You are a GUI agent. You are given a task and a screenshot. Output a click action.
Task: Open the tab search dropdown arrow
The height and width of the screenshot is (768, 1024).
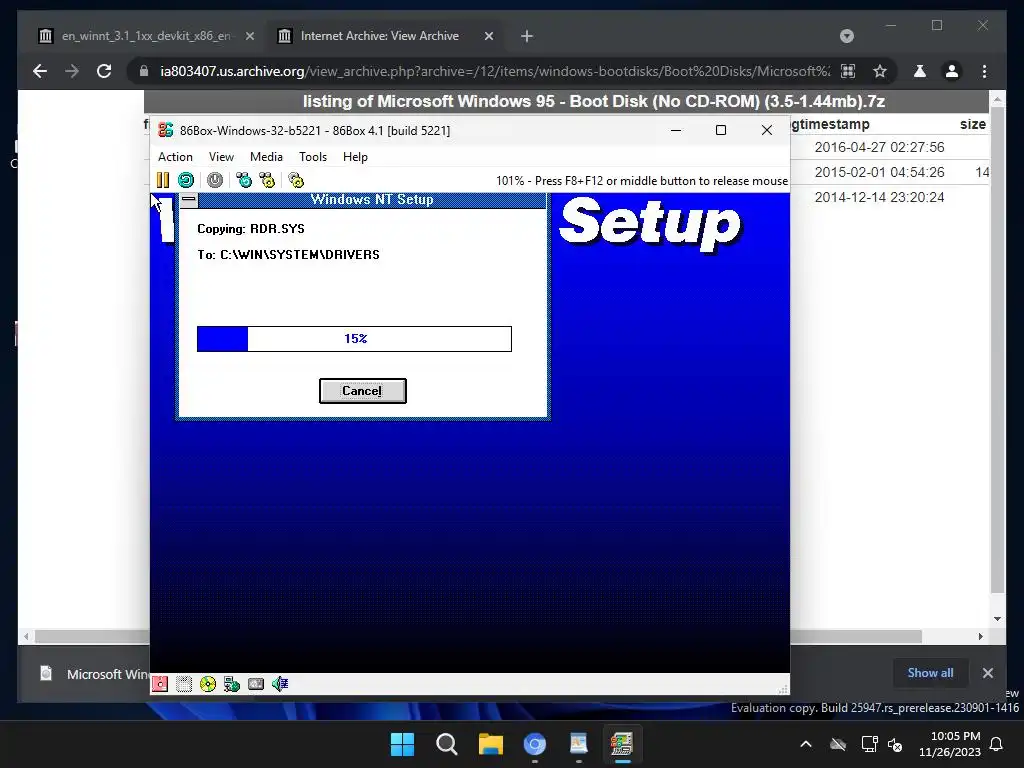(x=846, y=36)
